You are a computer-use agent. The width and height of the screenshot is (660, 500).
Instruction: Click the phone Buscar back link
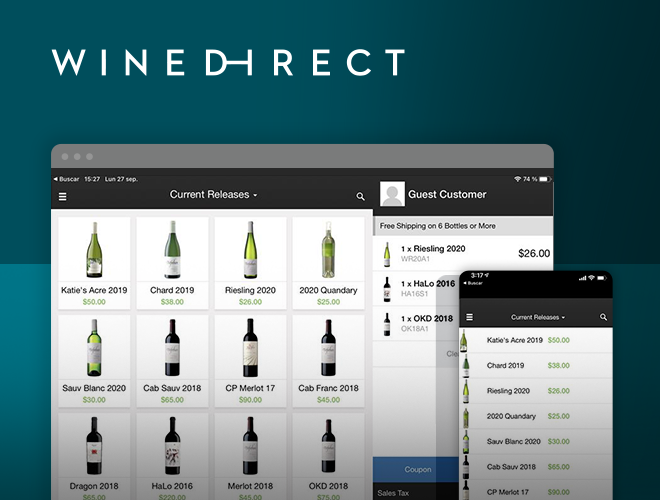coord(473,283)
